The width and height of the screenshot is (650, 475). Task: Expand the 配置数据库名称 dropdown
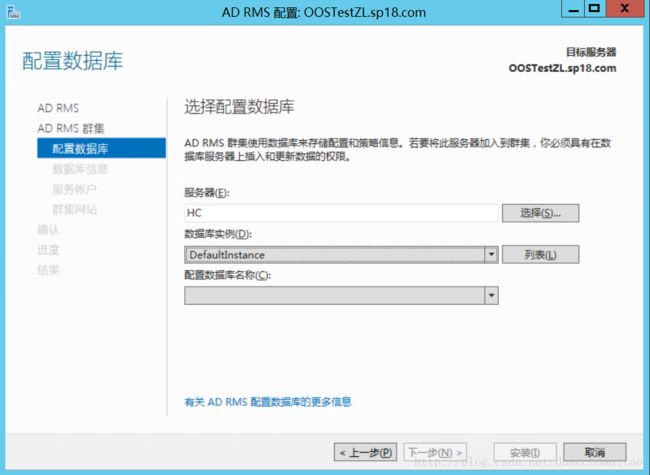point(341,296)
